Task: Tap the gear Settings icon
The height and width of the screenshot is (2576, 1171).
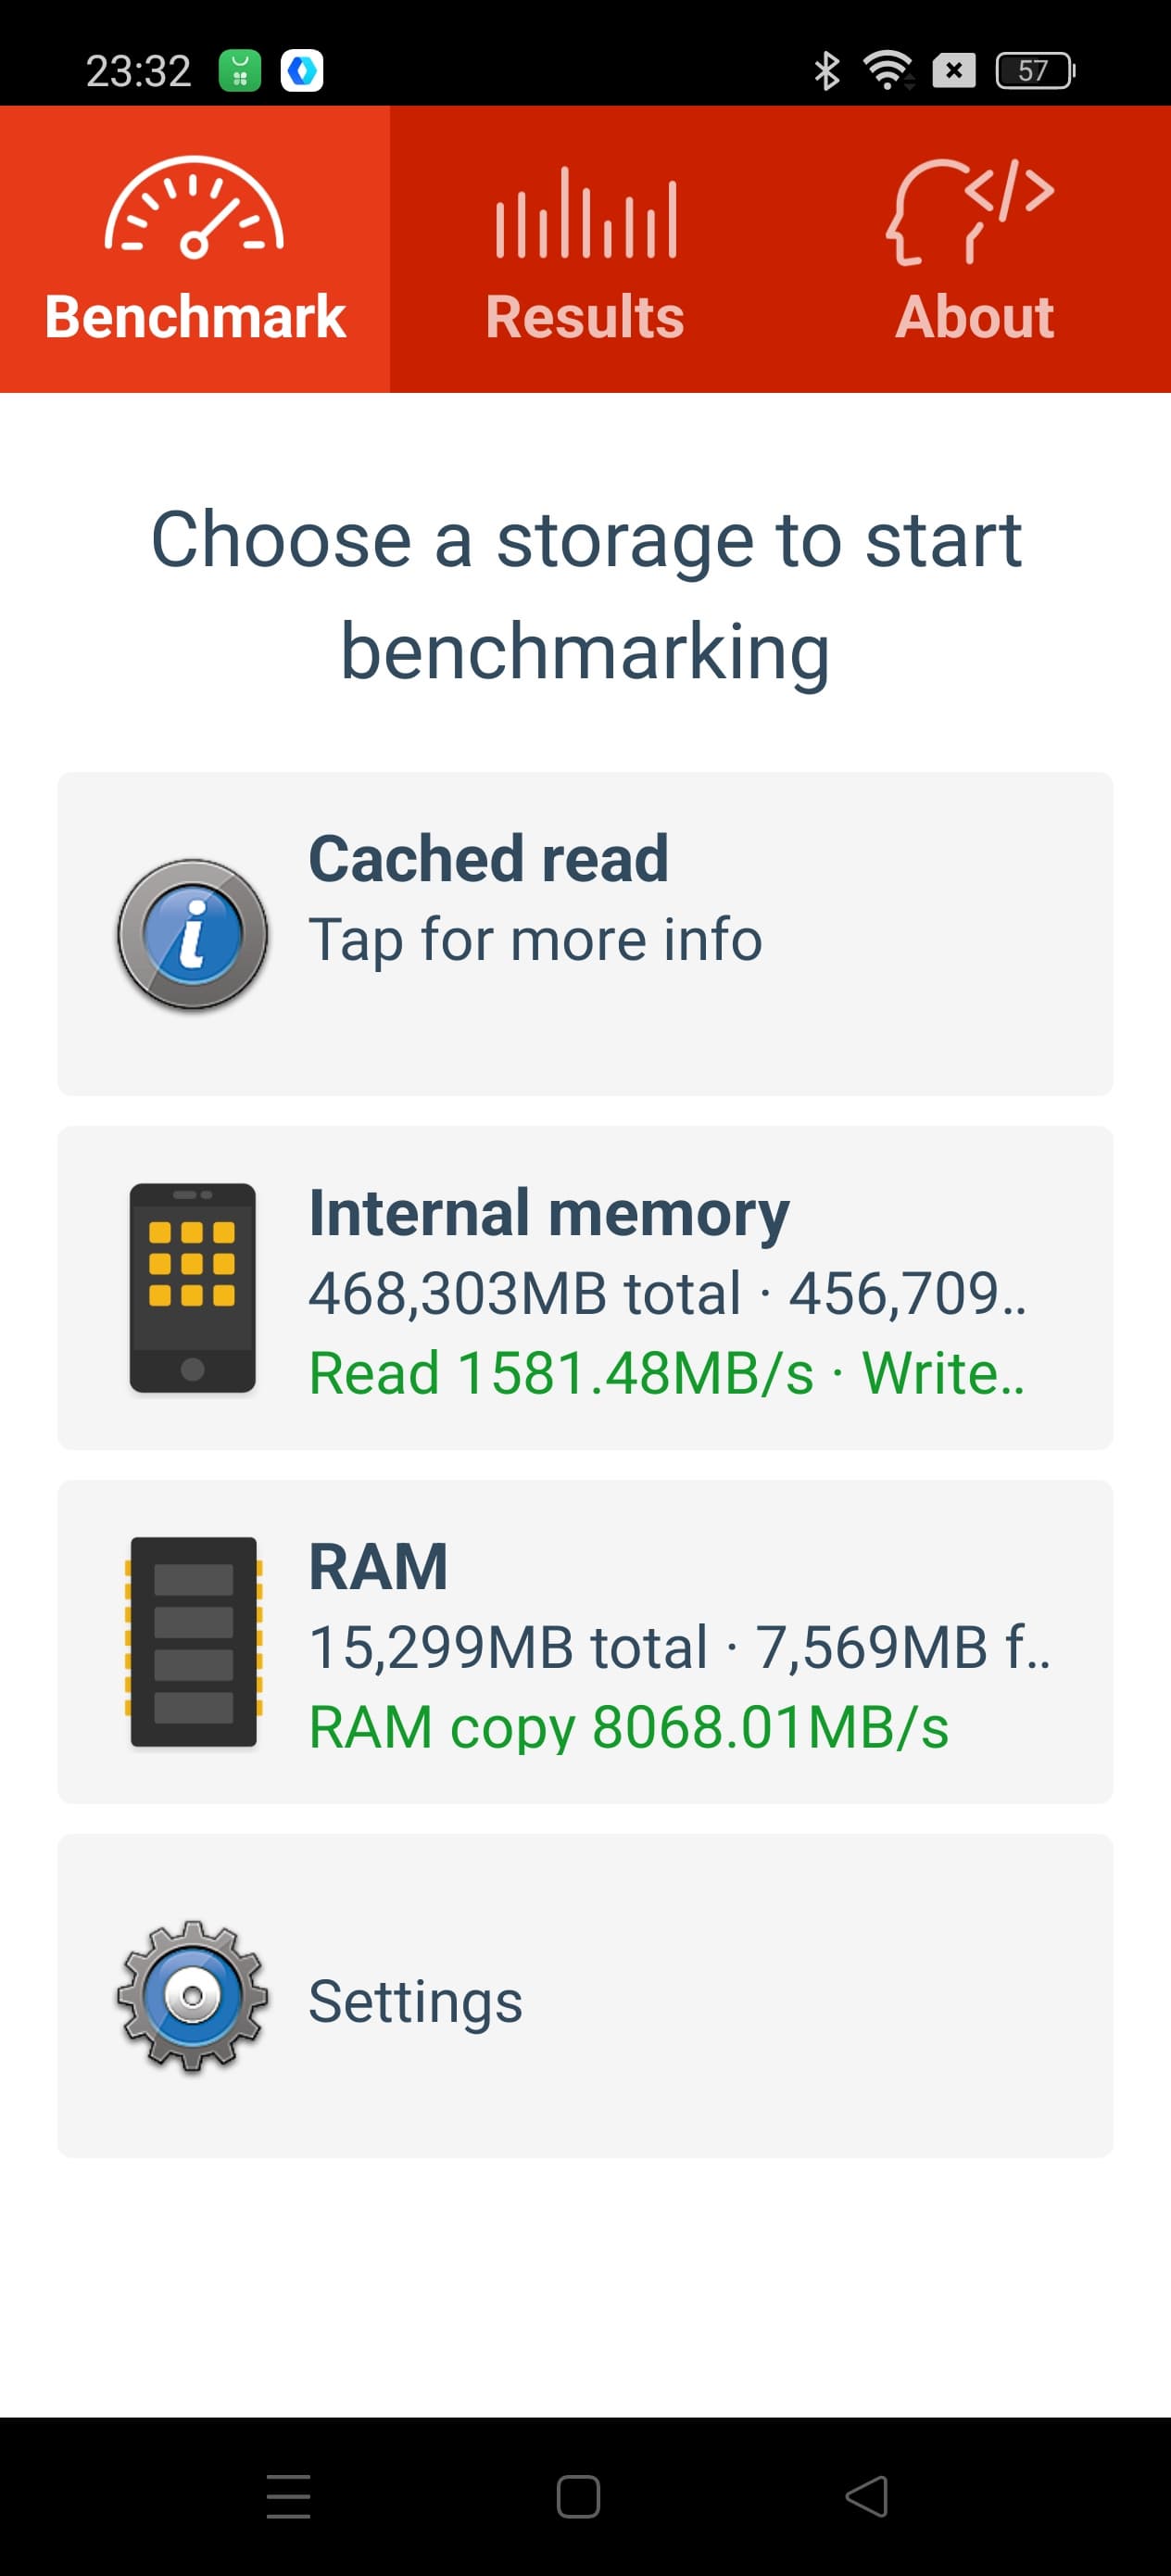Action: click(192, 1995)
